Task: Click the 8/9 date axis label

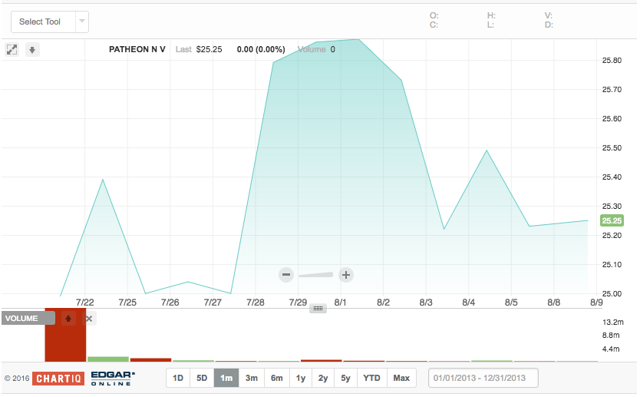Action: (x=596, y=302)
